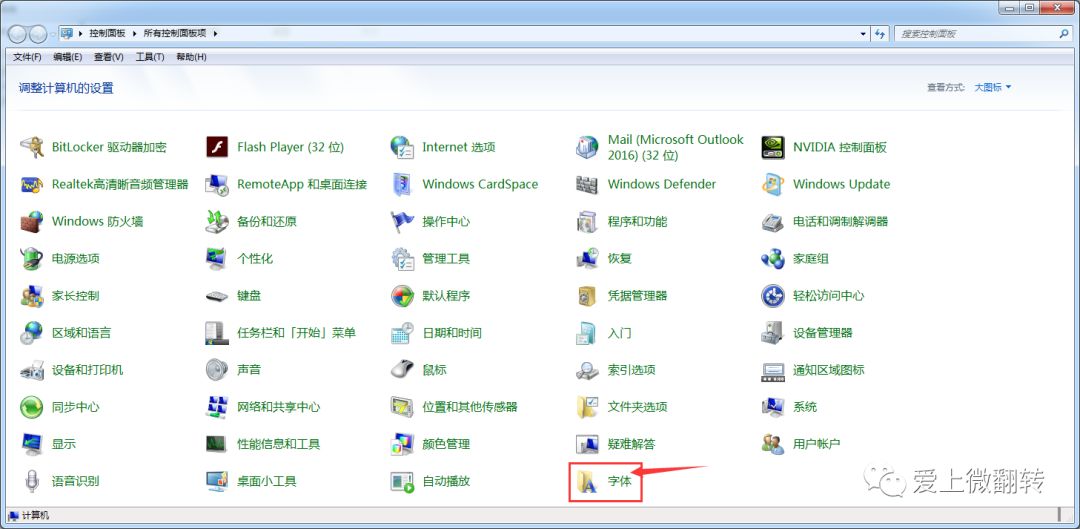Open the Windows Defender wall icon
Image resolution: width=1080 pixels, height=529 pixels.
tap(588, 184)
